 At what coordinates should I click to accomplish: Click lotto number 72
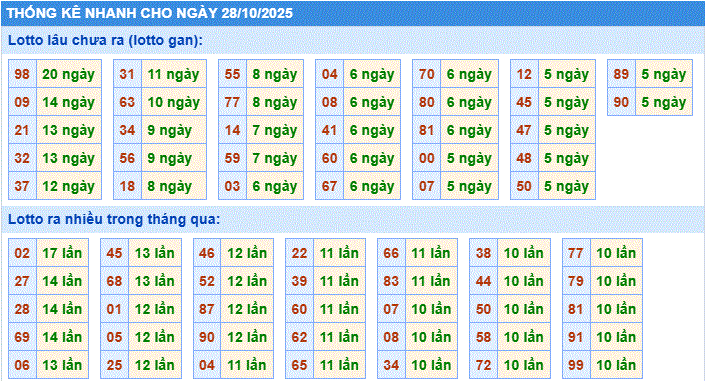coord(484,365)
